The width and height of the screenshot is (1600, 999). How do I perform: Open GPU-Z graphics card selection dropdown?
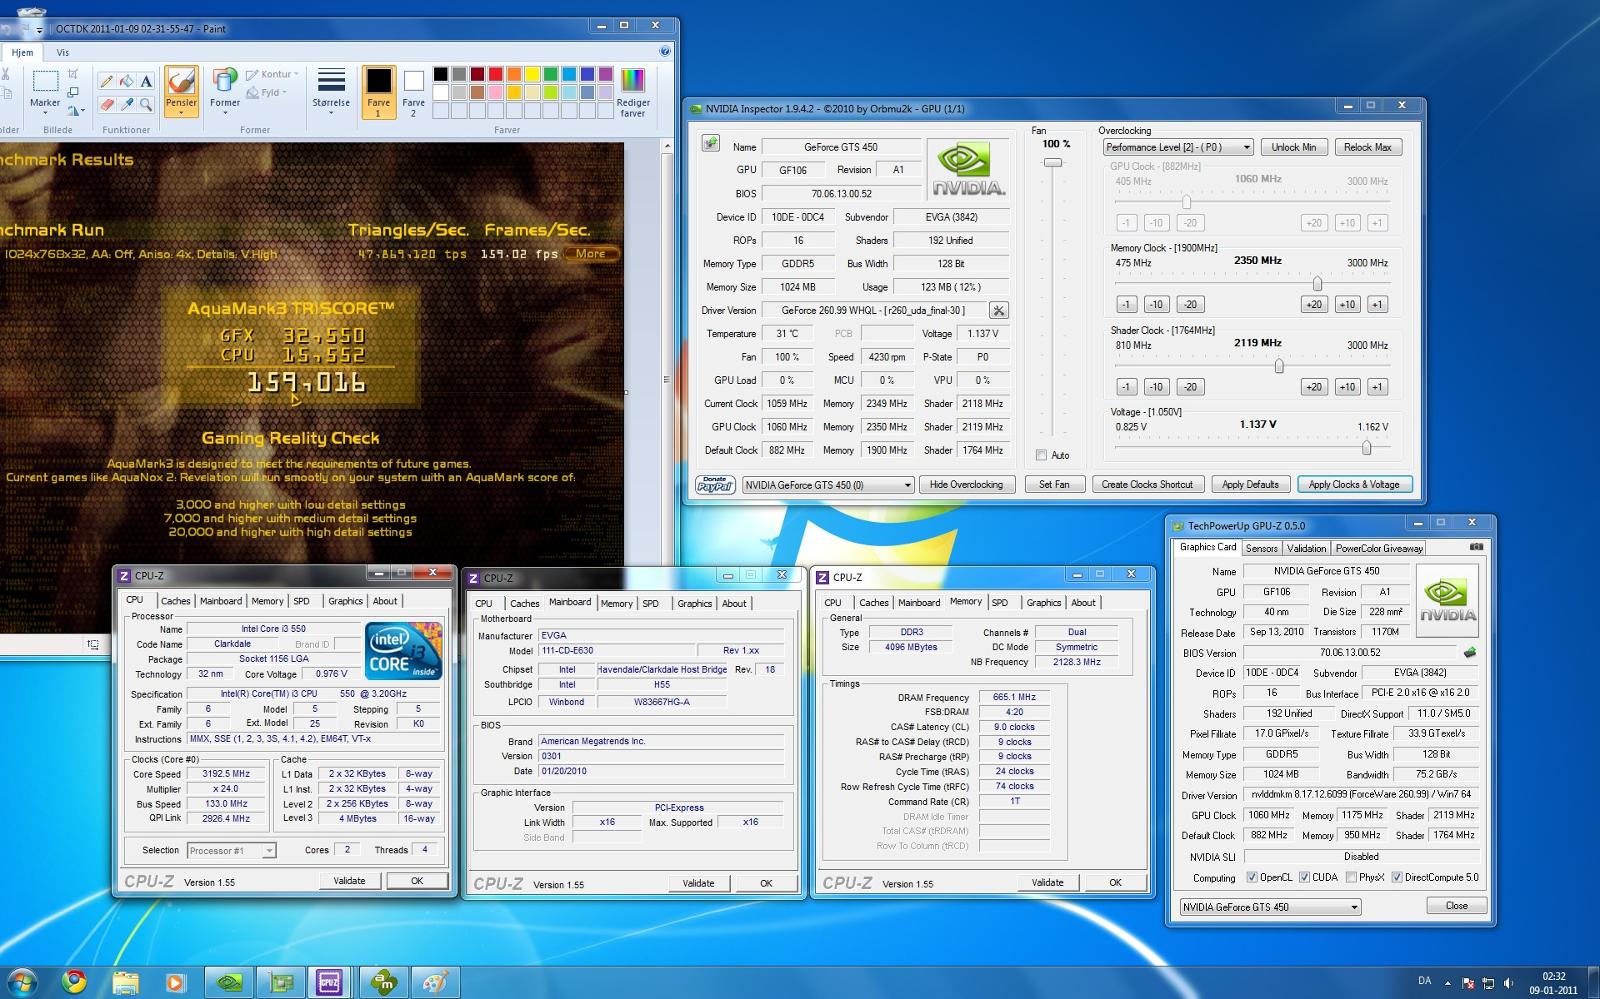[1270, 907]
